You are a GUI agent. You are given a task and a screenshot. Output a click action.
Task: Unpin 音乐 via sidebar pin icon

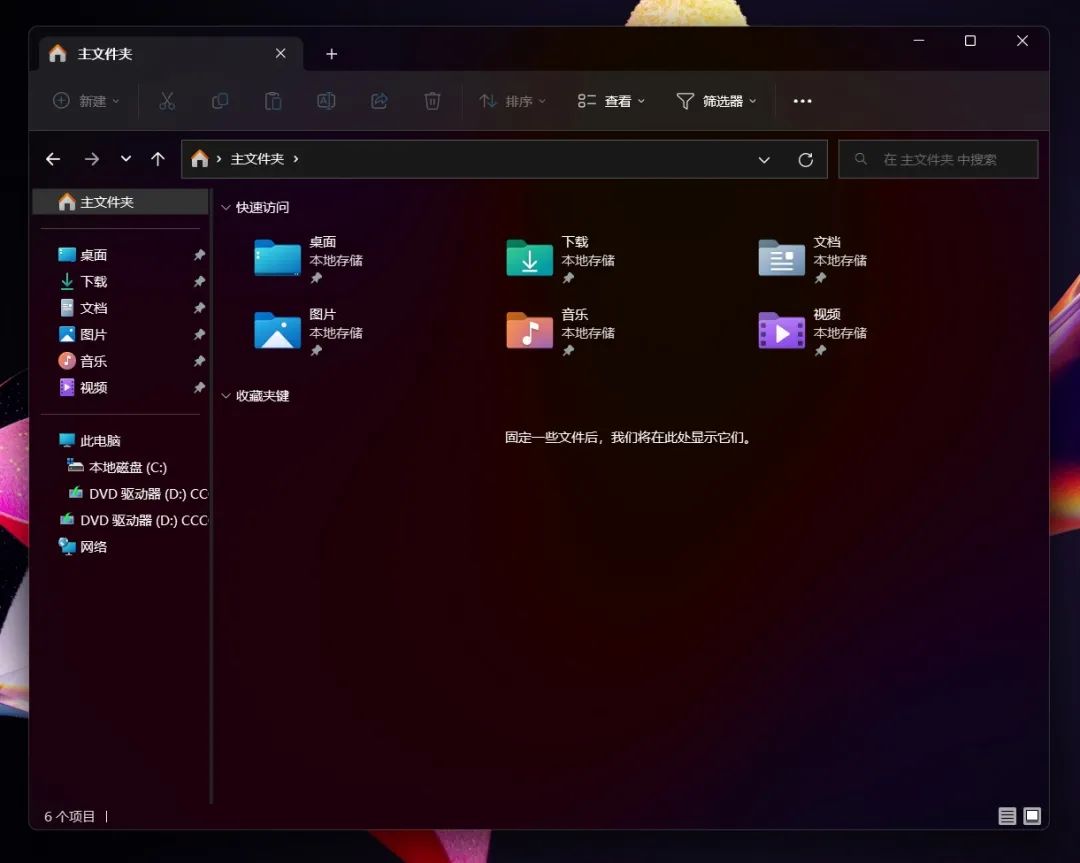(x=199, y=361)
